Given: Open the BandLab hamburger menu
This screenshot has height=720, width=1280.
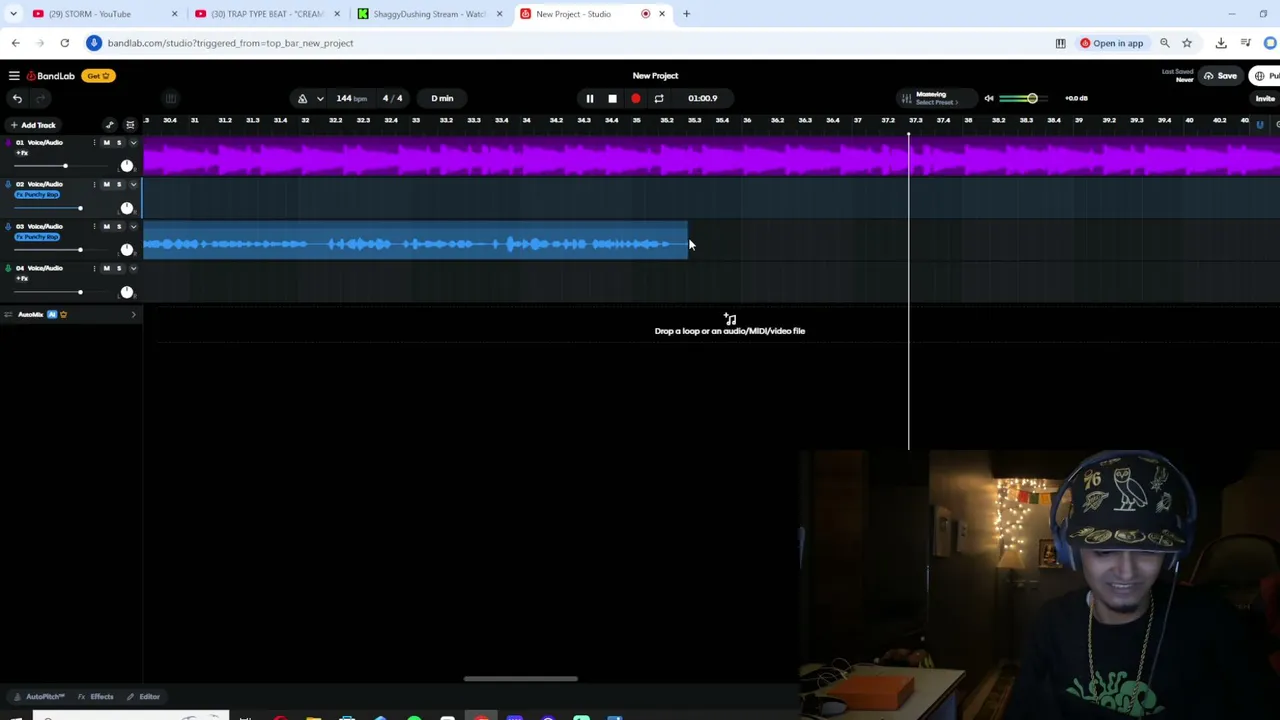Looking at the screenshot, I should point(14,76).
